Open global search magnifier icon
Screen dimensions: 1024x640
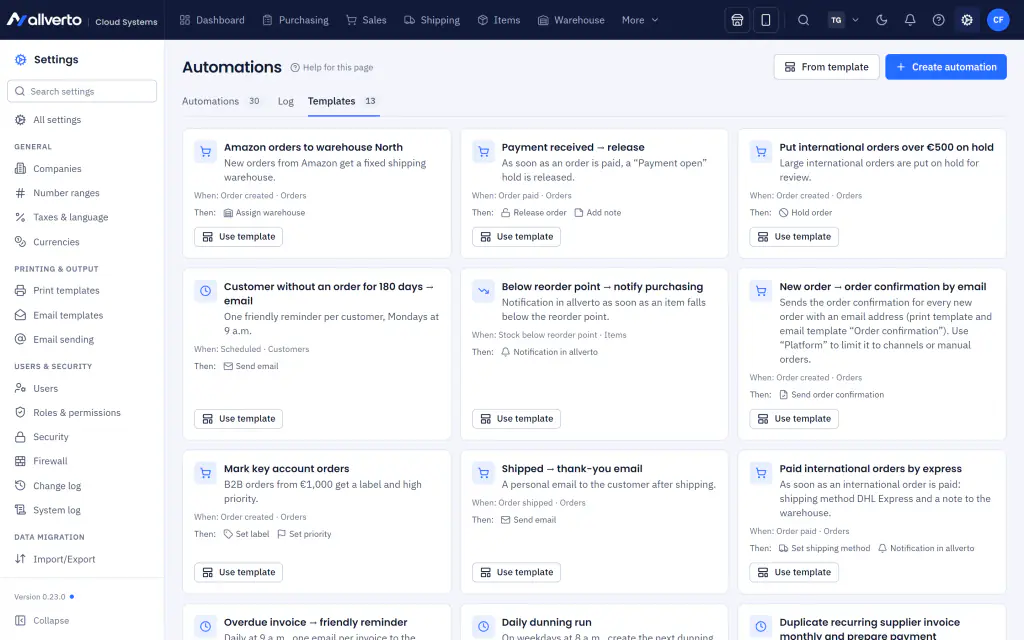tap(803, 20)
